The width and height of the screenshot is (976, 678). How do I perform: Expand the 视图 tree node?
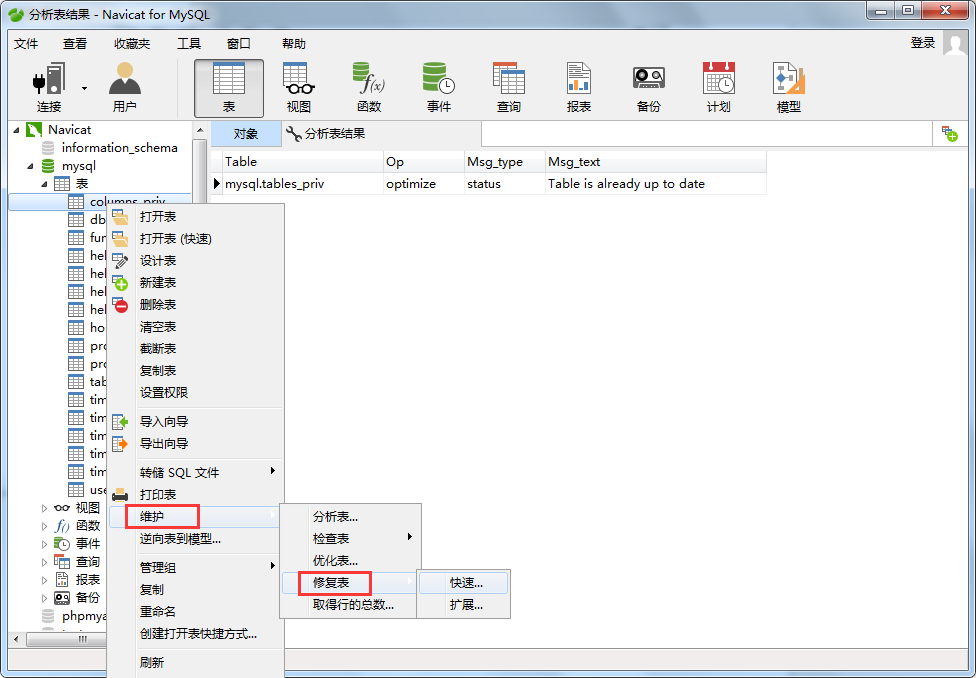(44, 508)
